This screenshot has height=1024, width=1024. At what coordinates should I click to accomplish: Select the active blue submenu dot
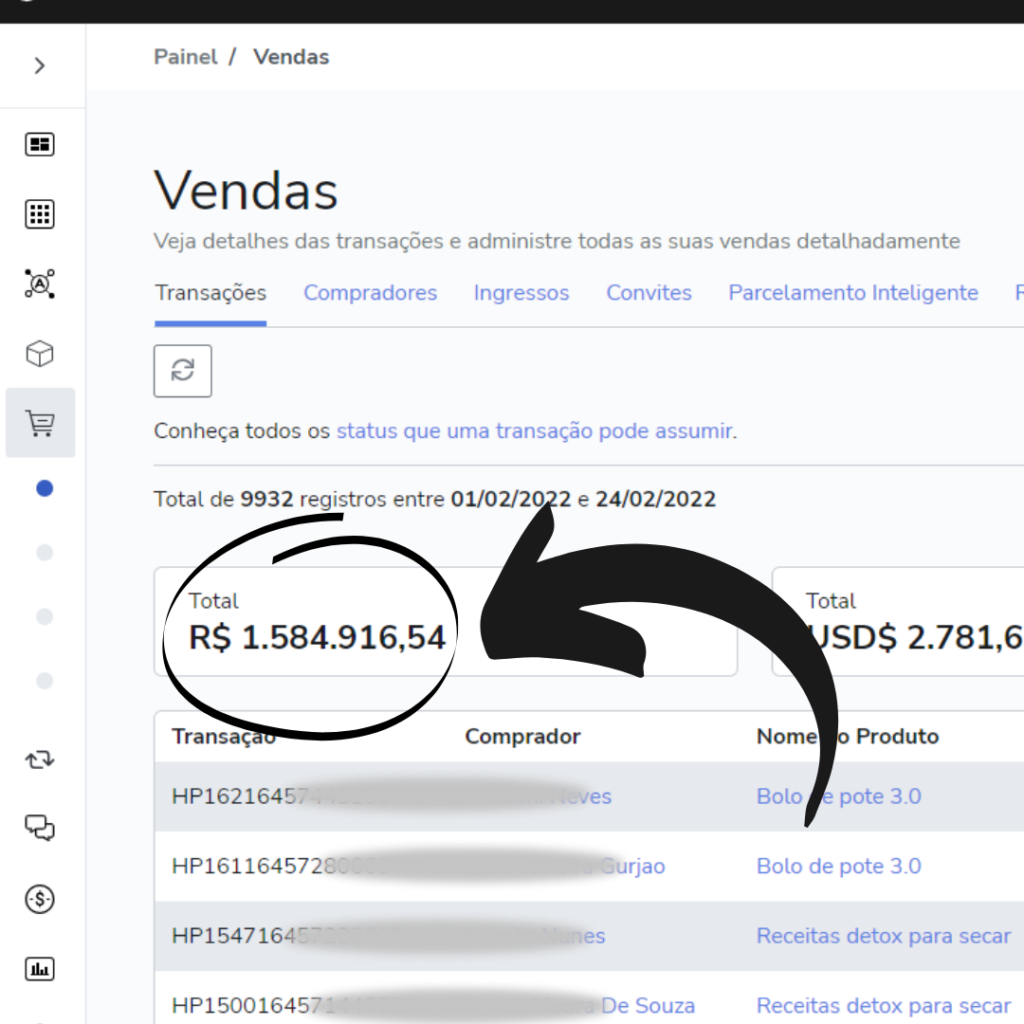(x=44, y=489)
